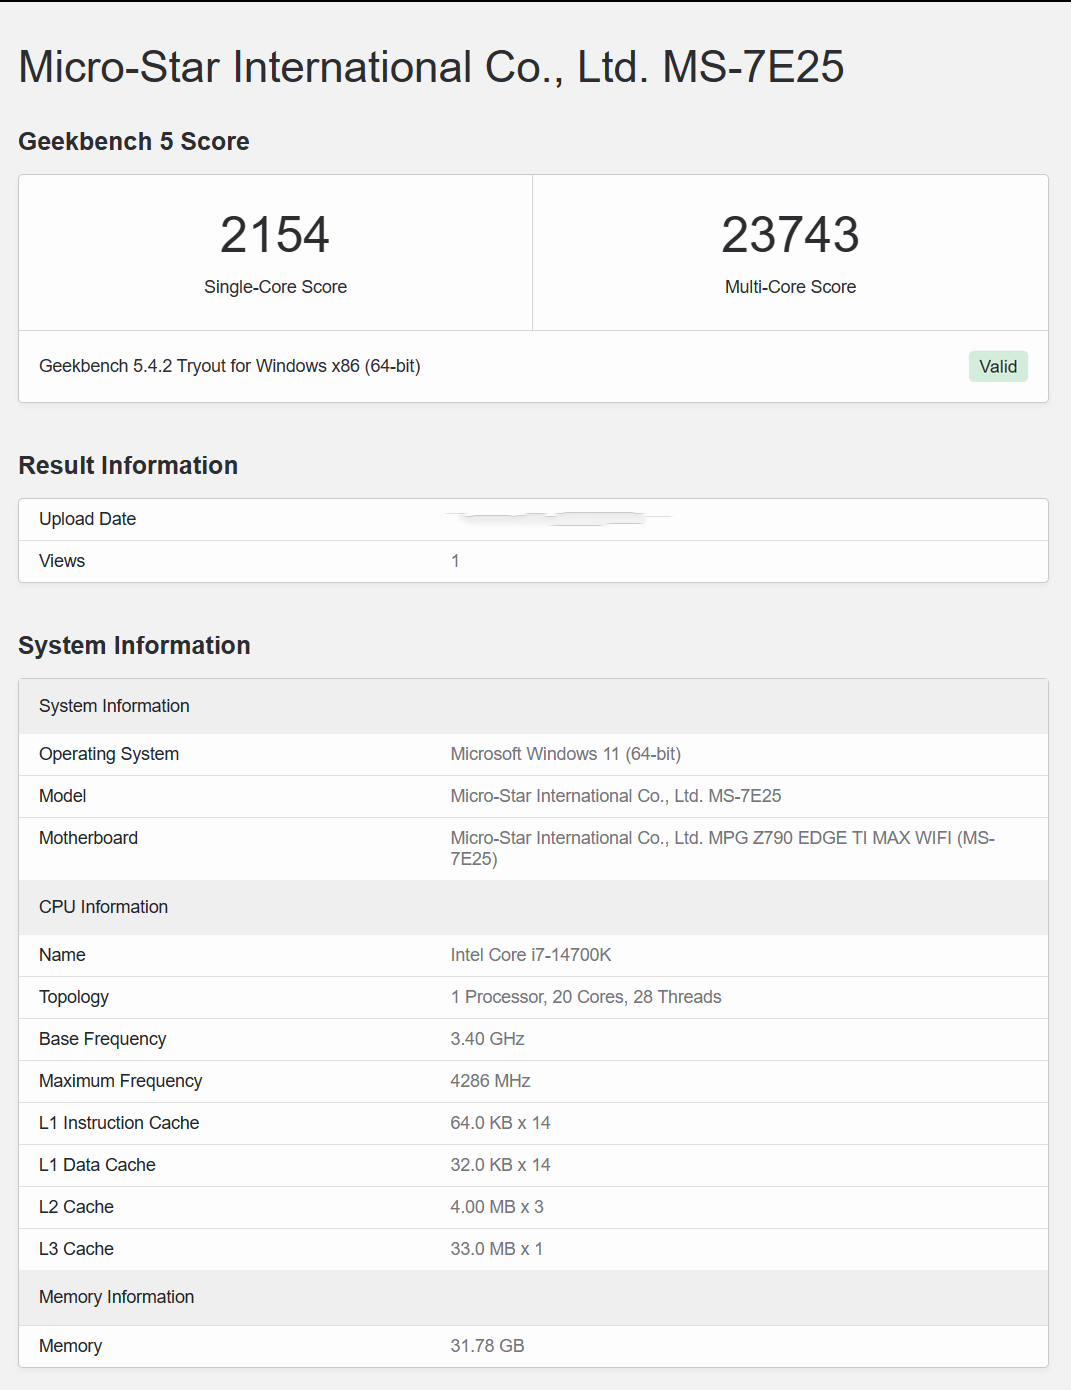
Task: Click the MS-7E25 page title
Action: 431,68
